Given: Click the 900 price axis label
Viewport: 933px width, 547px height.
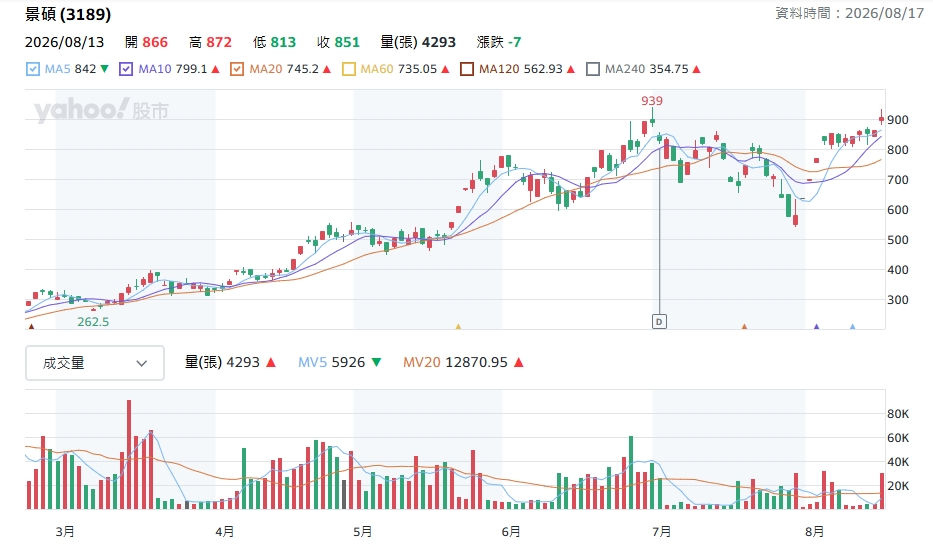Looking at the screenshot, I should click(897, 120).
